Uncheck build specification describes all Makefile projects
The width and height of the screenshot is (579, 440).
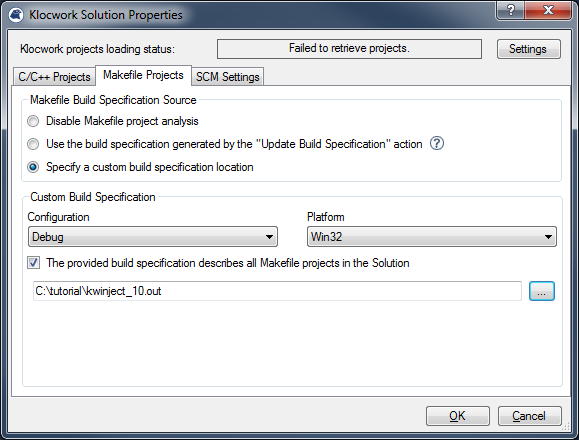point(34,263)
